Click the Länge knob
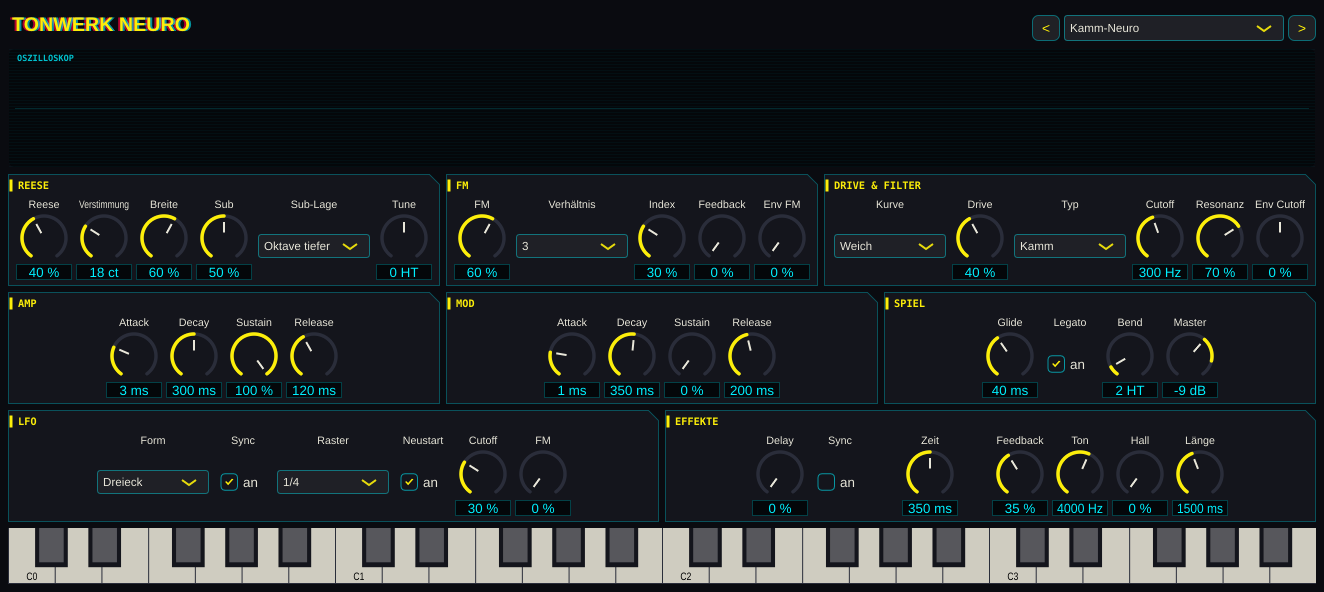1324x592 pixels. coord(1200,474)
